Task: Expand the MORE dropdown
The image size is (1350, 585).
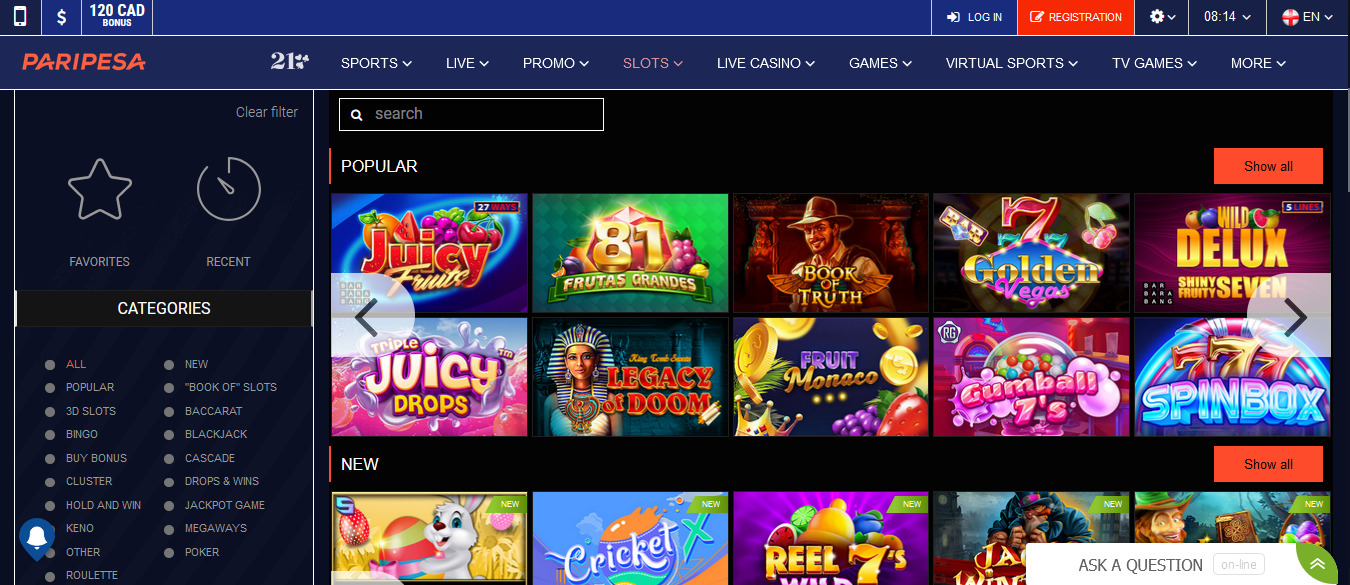Action: tap(1258, 63)
